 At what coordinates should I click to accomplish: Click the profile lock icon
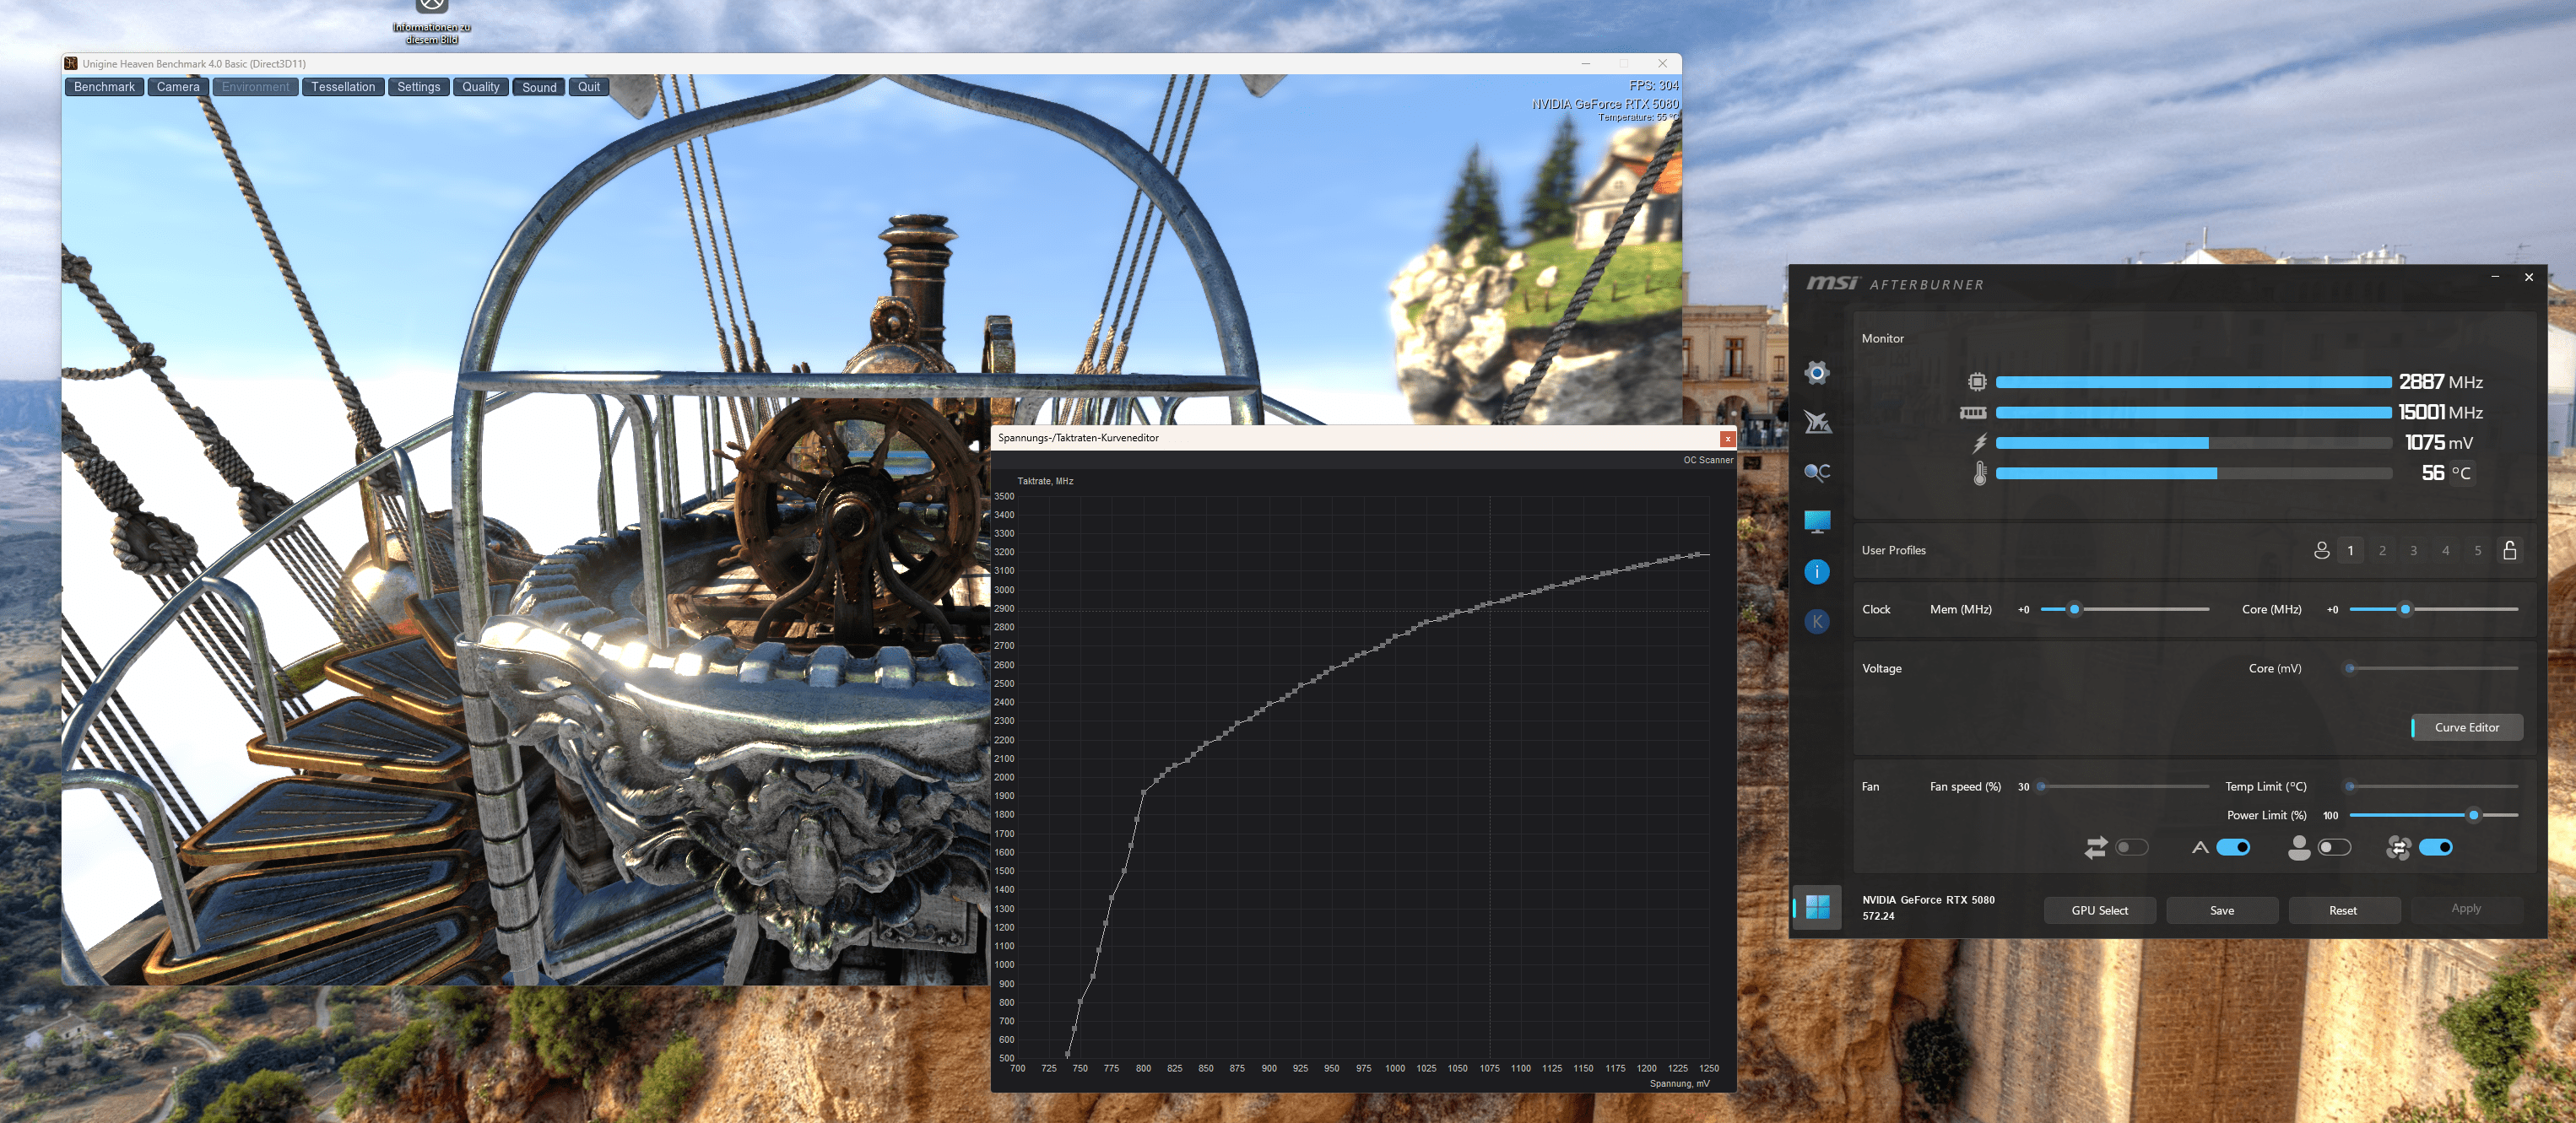coord(2509,550)
